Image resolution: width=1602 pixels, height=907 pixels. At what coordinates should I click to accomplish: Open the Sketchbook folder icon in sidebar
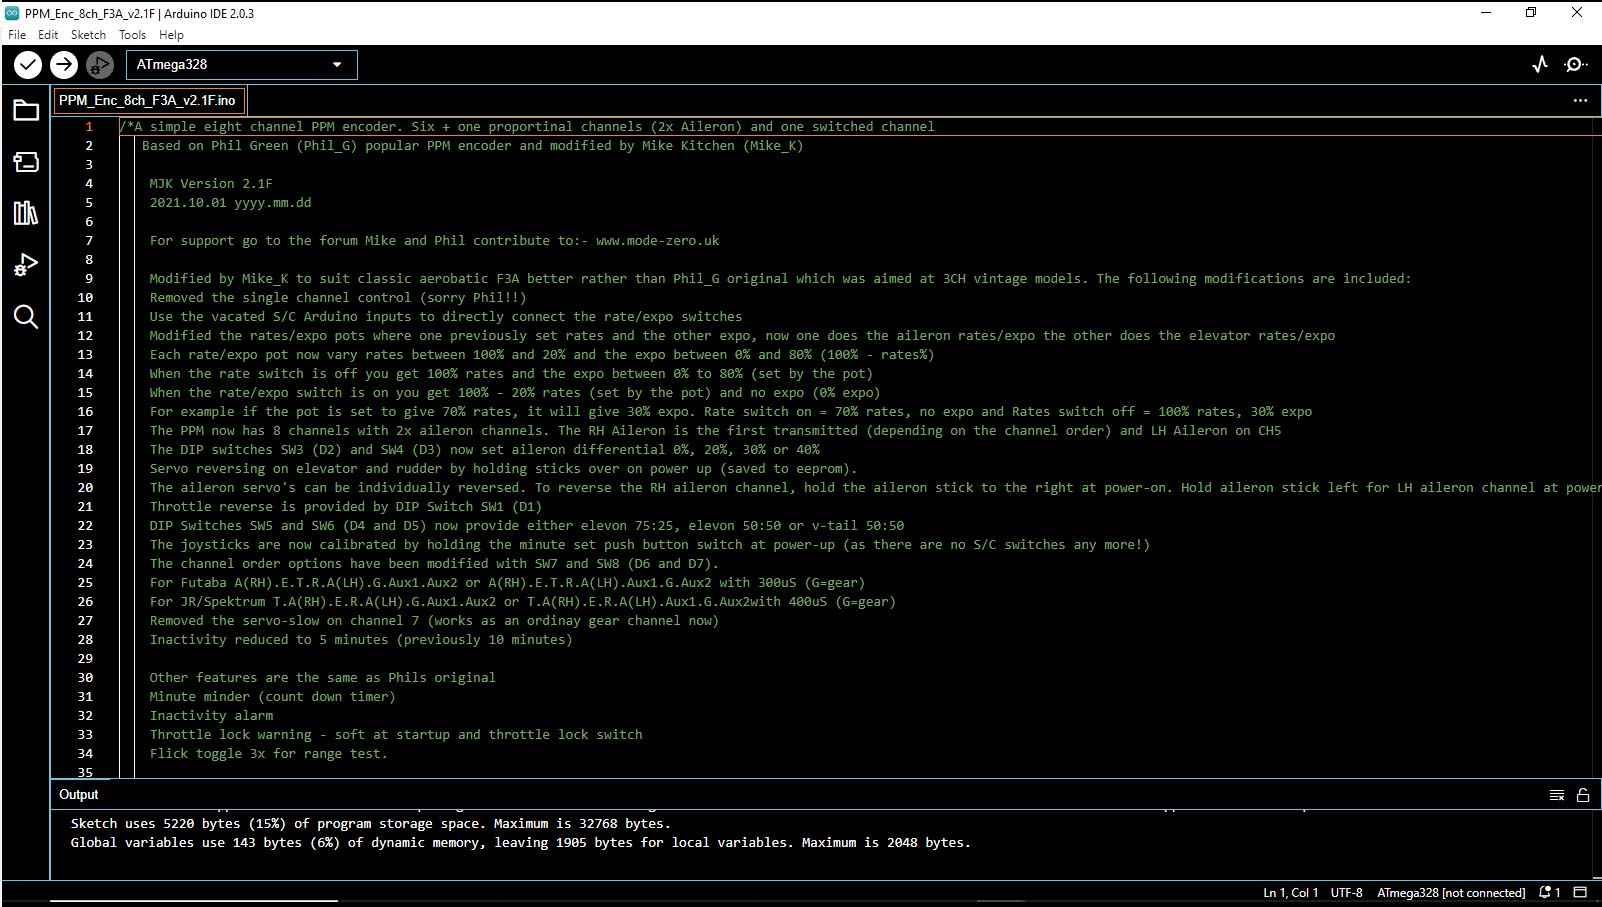[26, 110]
